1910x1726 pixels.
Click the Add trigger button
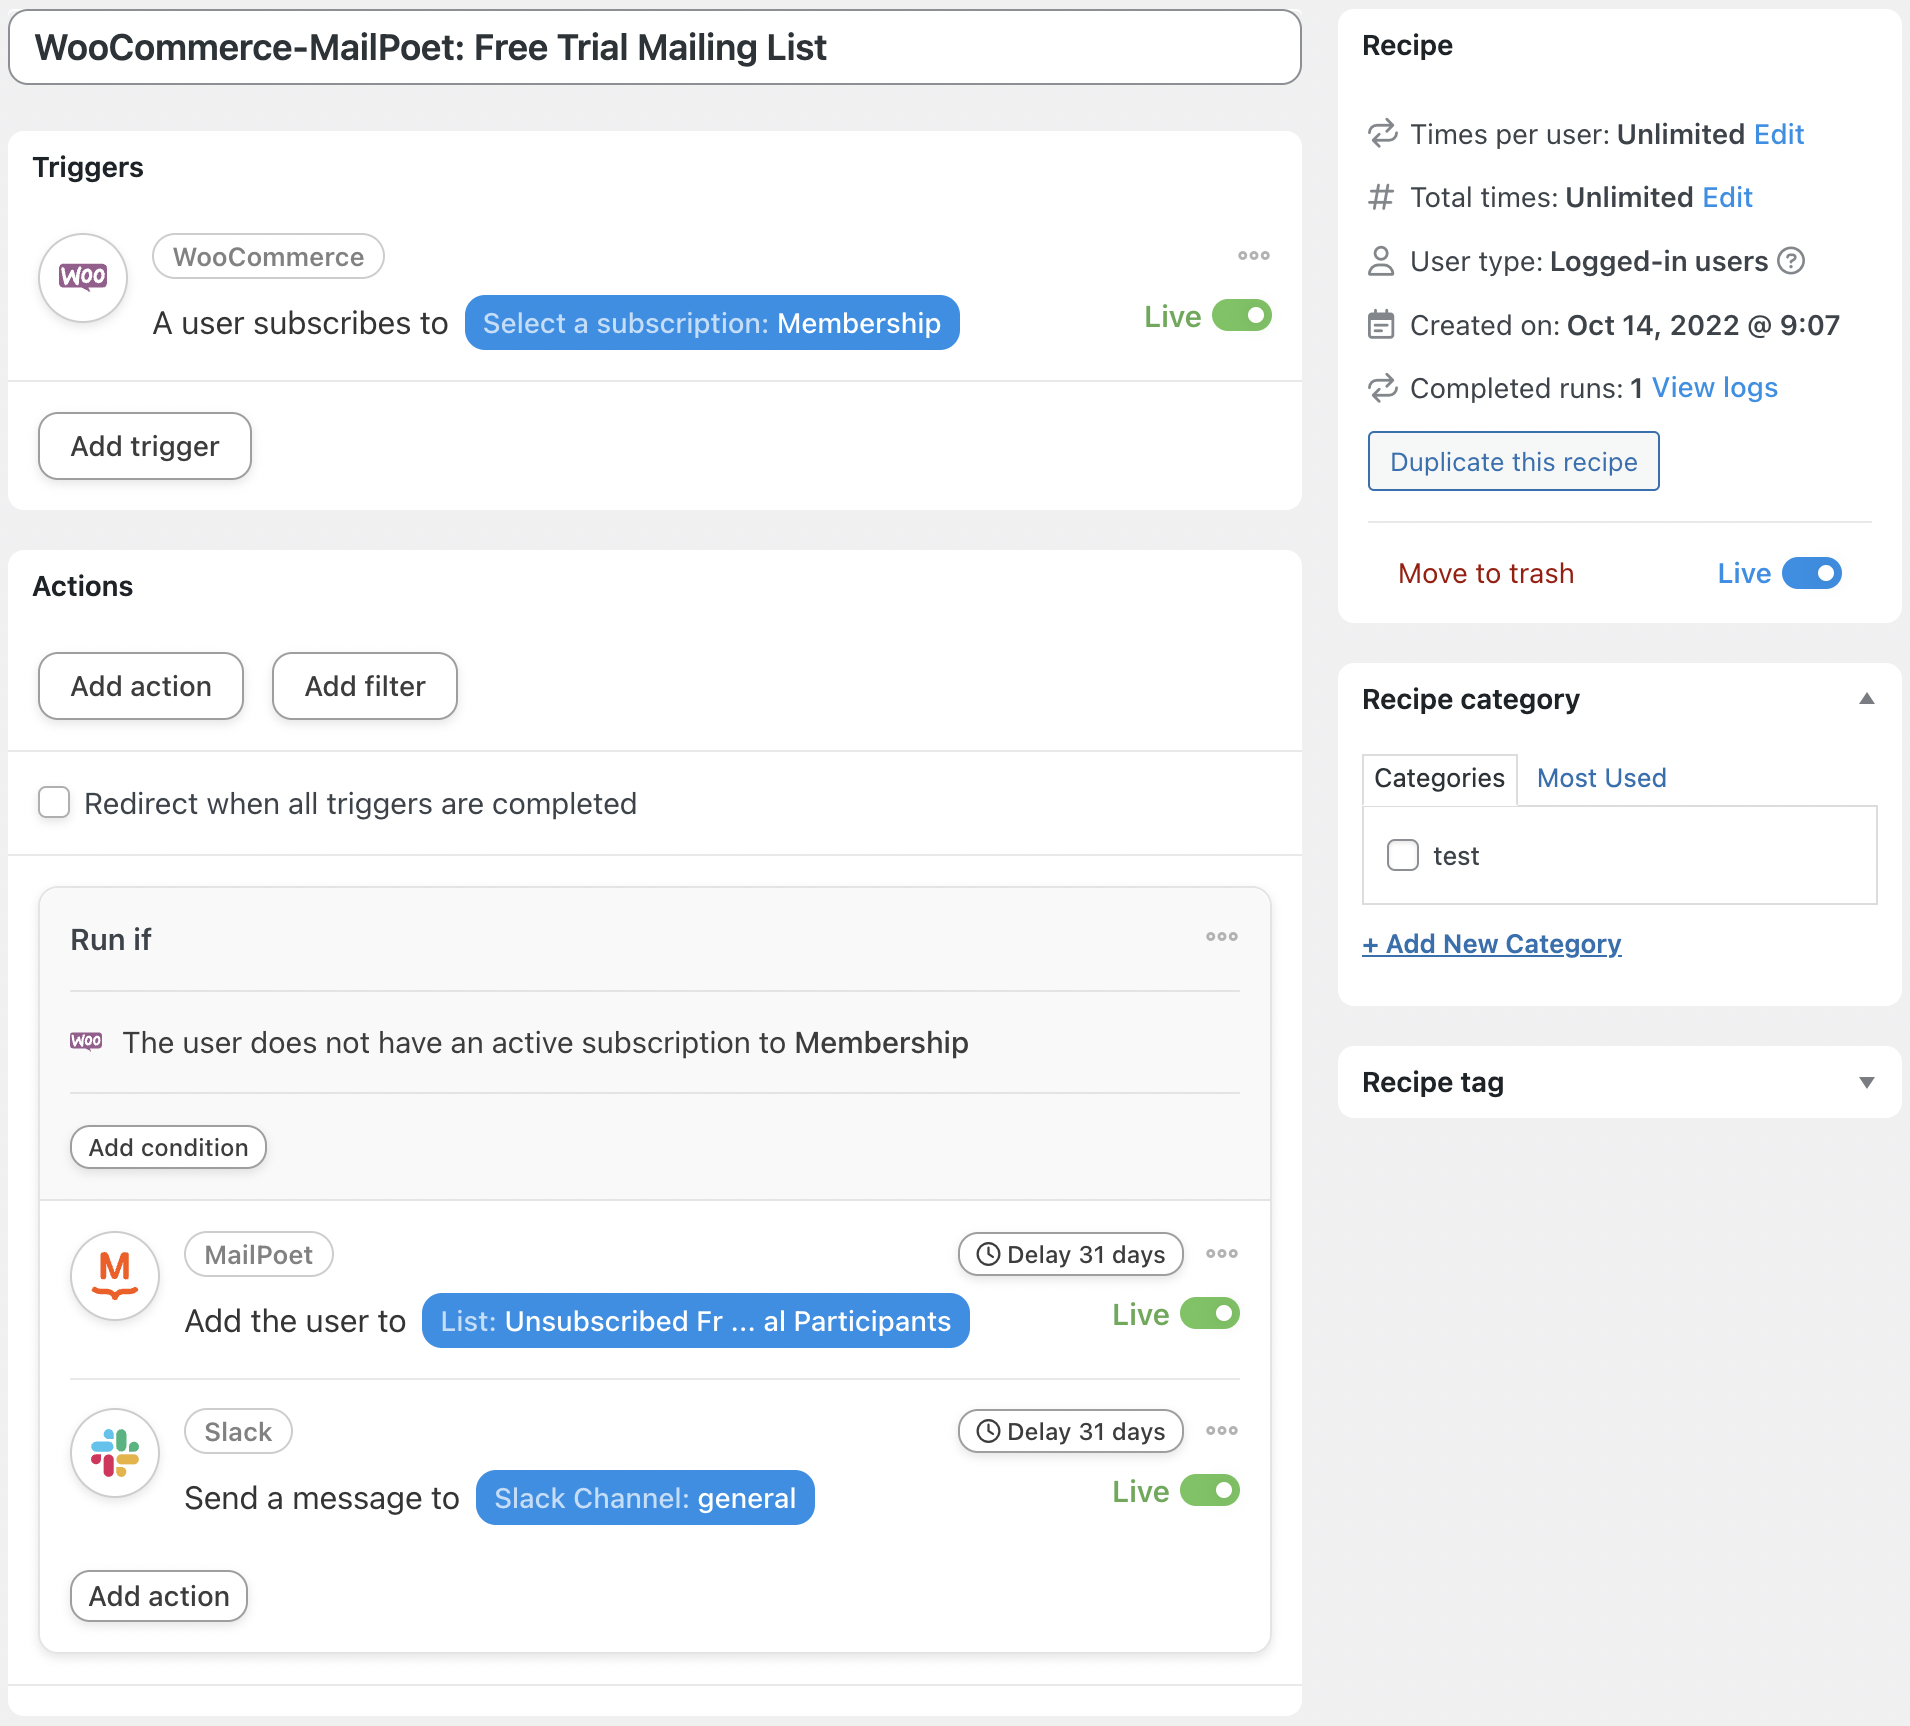point(145,446)
